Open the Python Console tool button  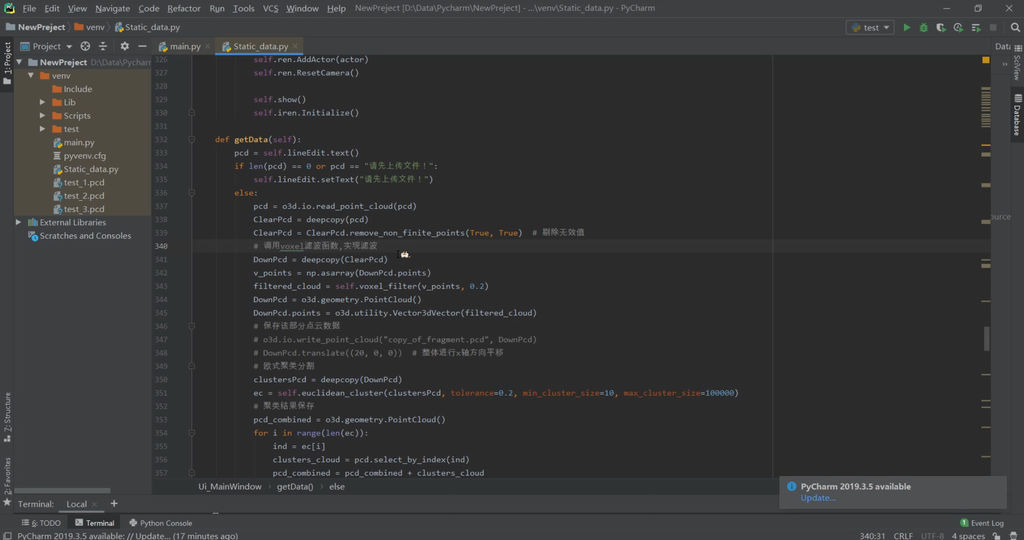[160, 523]
